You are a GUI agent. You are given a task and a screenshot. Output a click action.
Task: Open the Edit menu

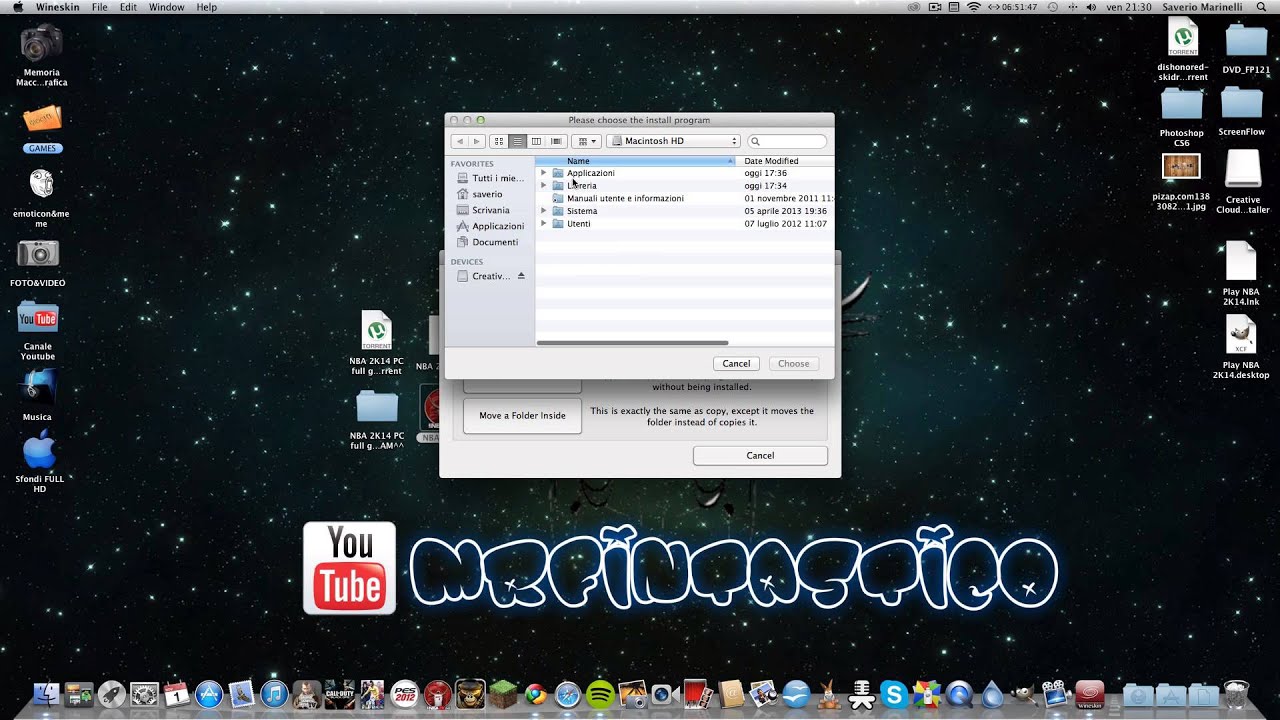pos(128,7)
